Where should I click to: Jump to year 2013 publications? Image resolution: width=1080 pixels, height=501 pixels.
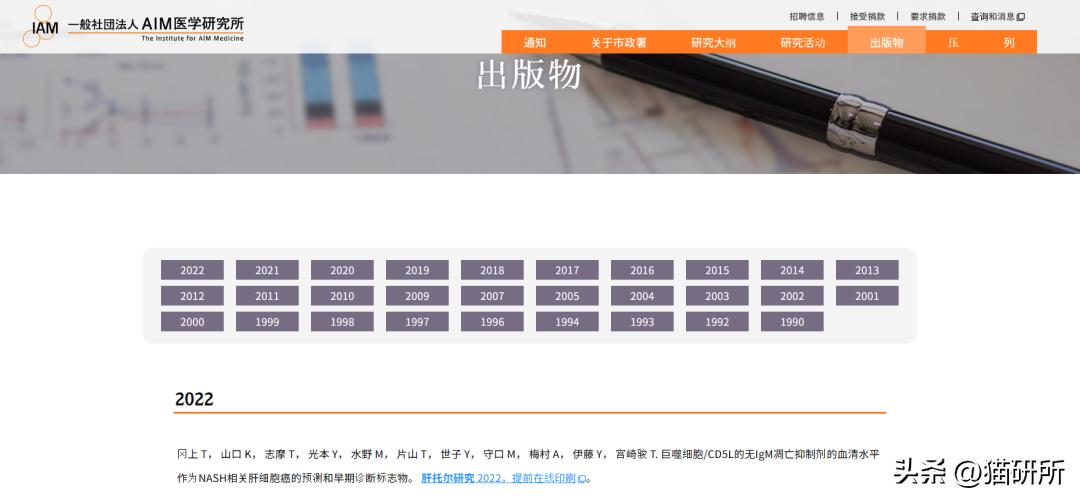pos(867,270)
